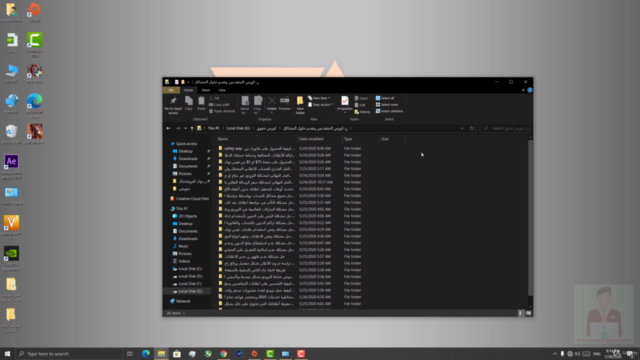
Task: Click the Edit command in the Open group
Action: [x=360, y=105]
